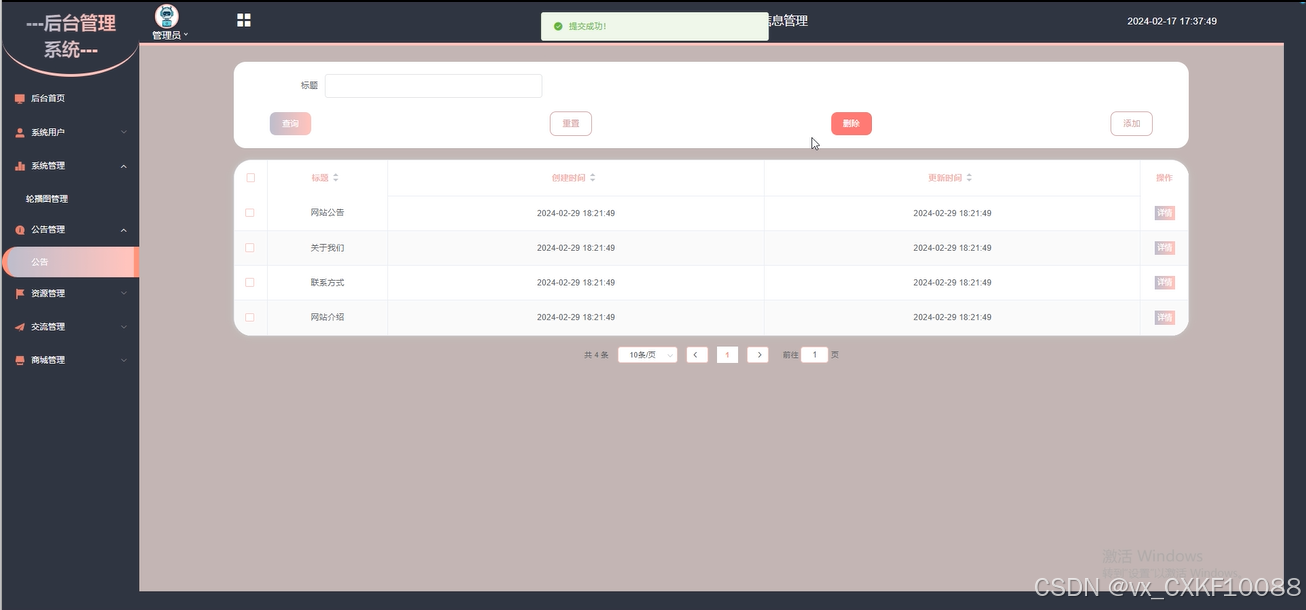1306x610 pixels.
Task: Expand the 交流管理 chevron
Action: [124, 327]
